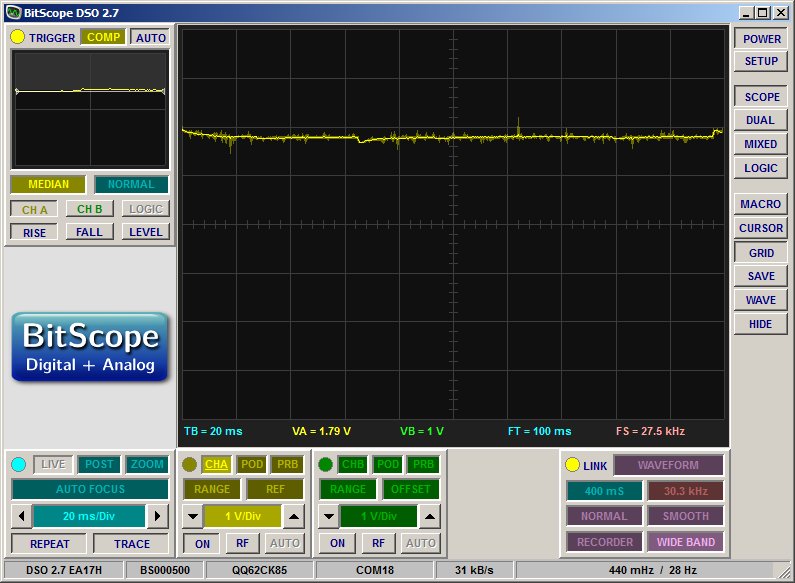Enable ZOOM on timebase
Image resolution: width=795 pixels, height=583 pixels.
[147, 464]
